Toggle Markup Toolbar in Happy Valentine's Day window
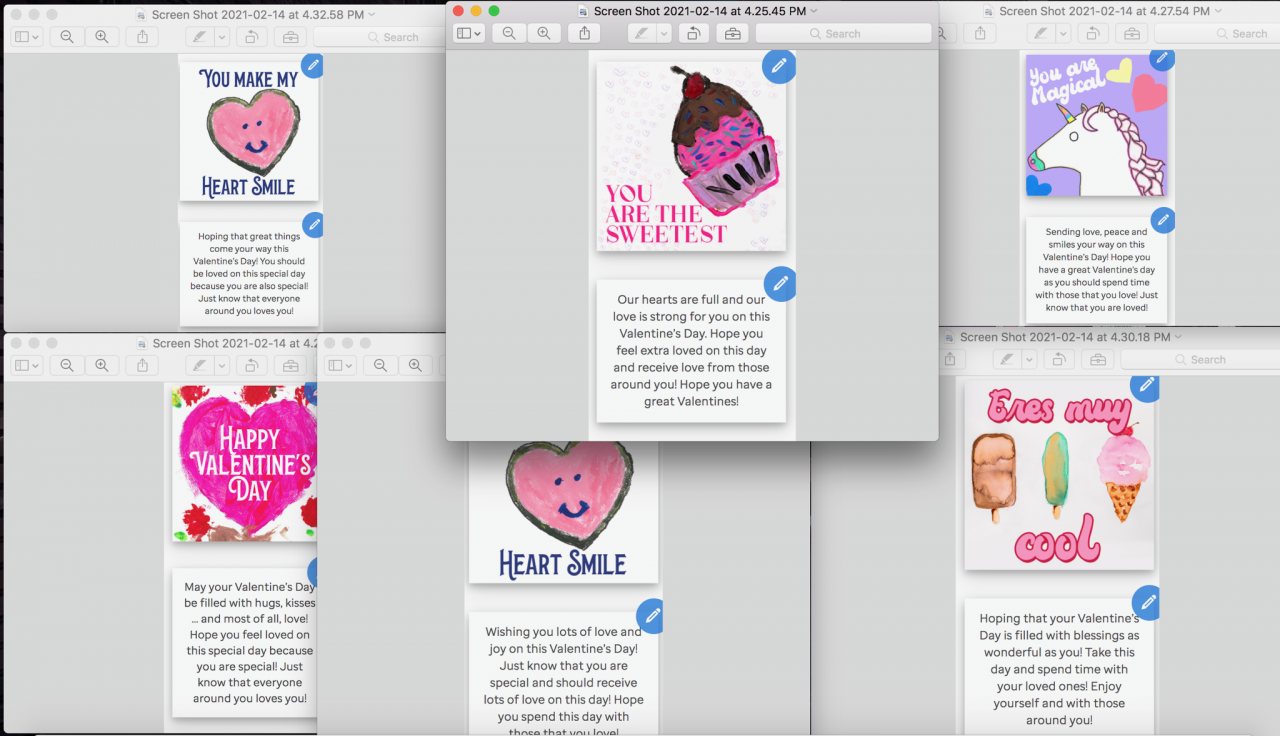The width and height of the screenshot is (1280, 736). click(x=291, y=365)
